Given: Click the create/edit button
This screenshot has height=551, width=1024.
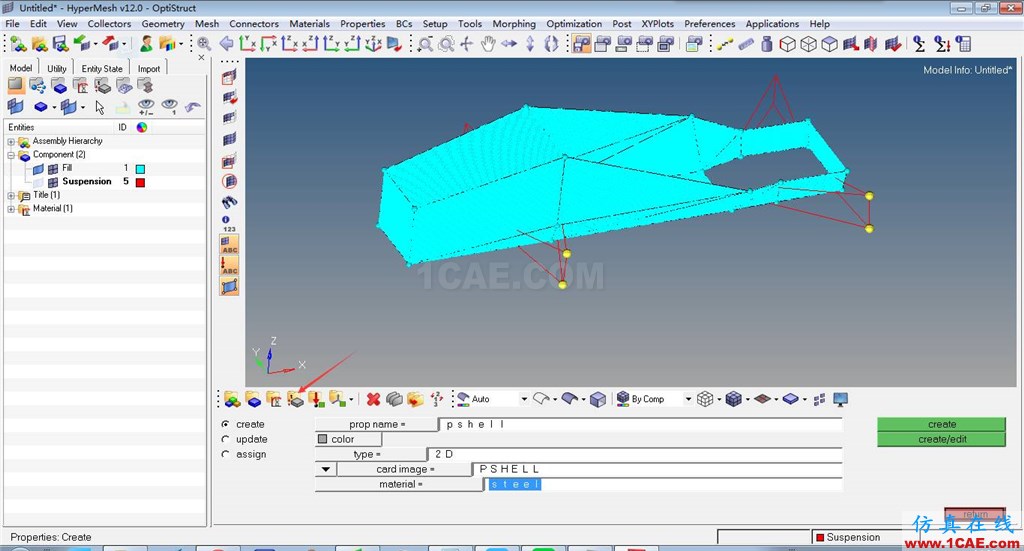Looking at the screenshot, I should (942, 439).
